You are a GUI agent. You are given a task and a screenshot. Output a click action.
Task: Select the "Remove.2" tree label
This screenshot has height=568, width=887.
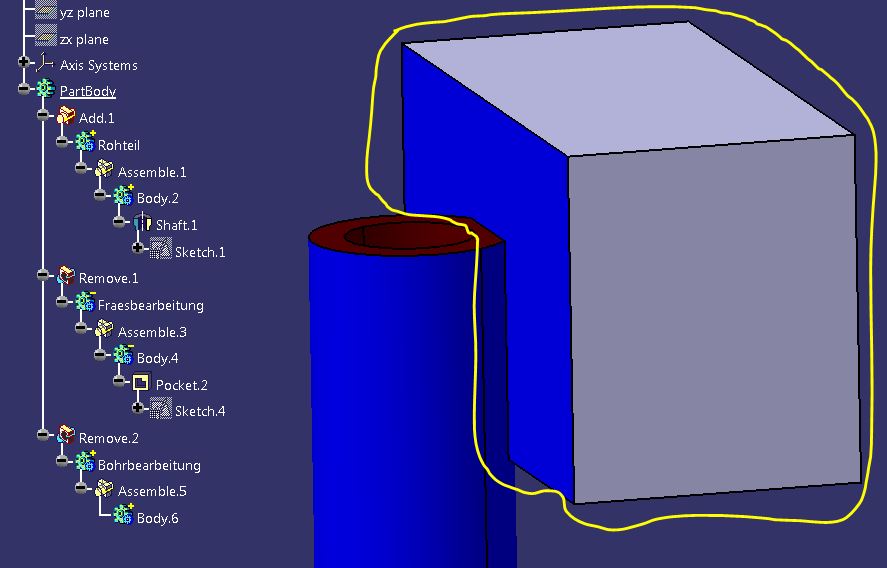click(109, 438)
